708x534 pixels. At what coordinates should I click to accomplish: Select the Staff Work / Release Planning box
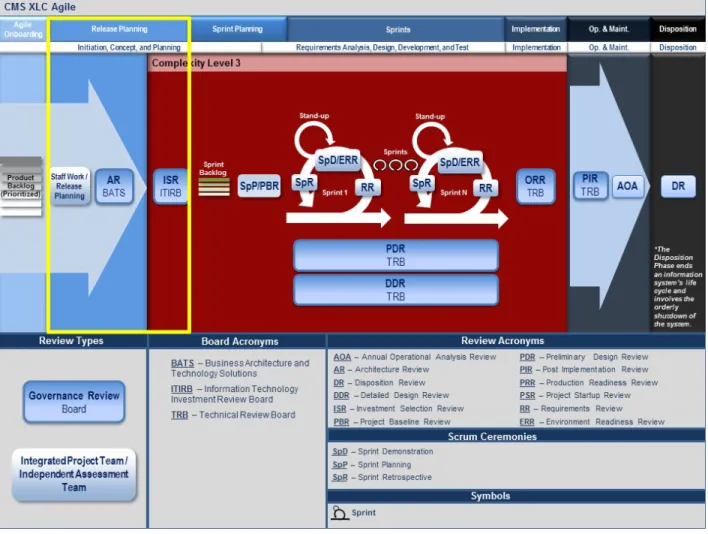[69, 186]
